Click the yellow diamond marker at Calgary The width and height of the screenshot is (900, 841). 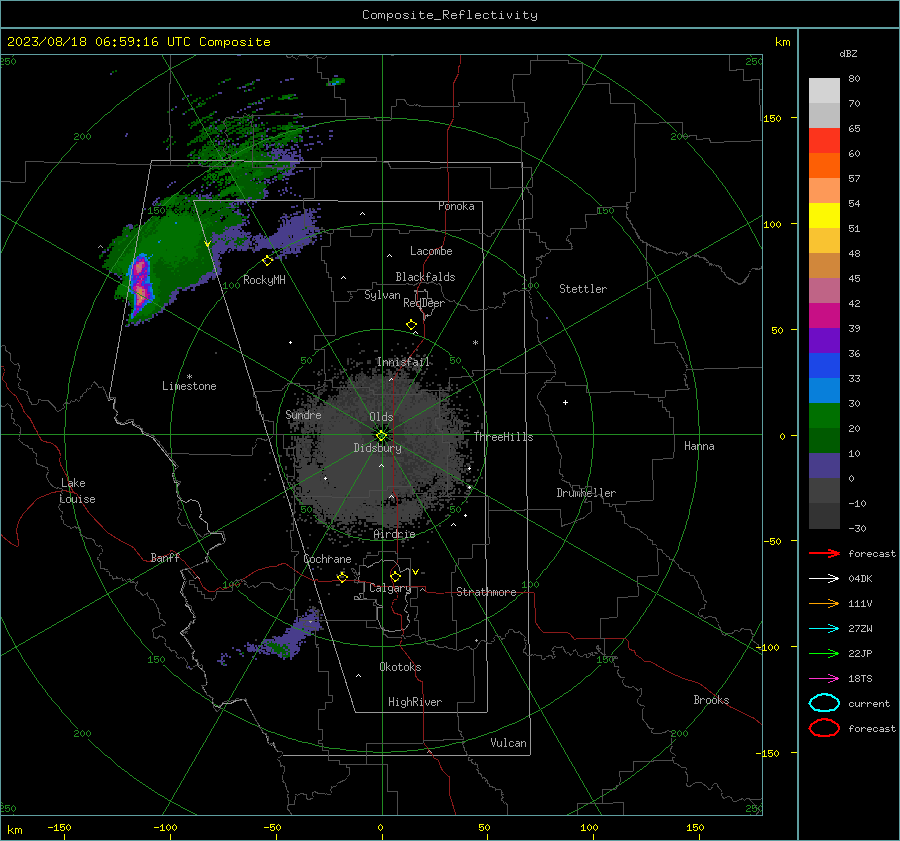click(395, 576)
